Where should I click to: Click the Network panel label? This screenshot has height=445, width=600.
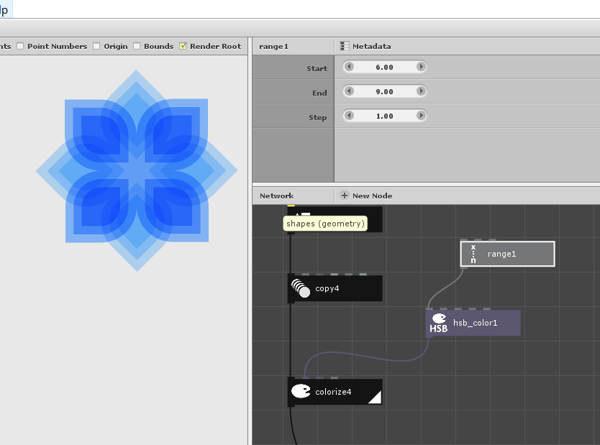click(x=276, y=196)
